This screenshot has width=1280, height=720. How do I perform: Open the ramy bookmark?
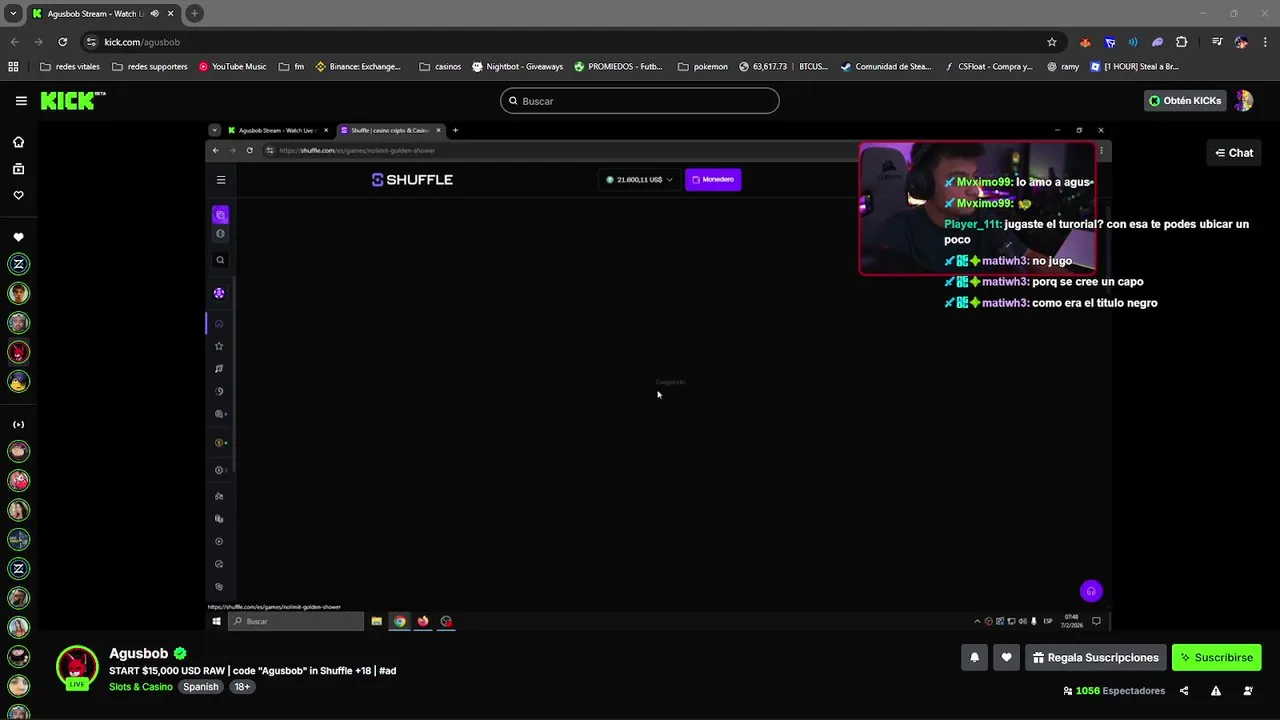1063,67
